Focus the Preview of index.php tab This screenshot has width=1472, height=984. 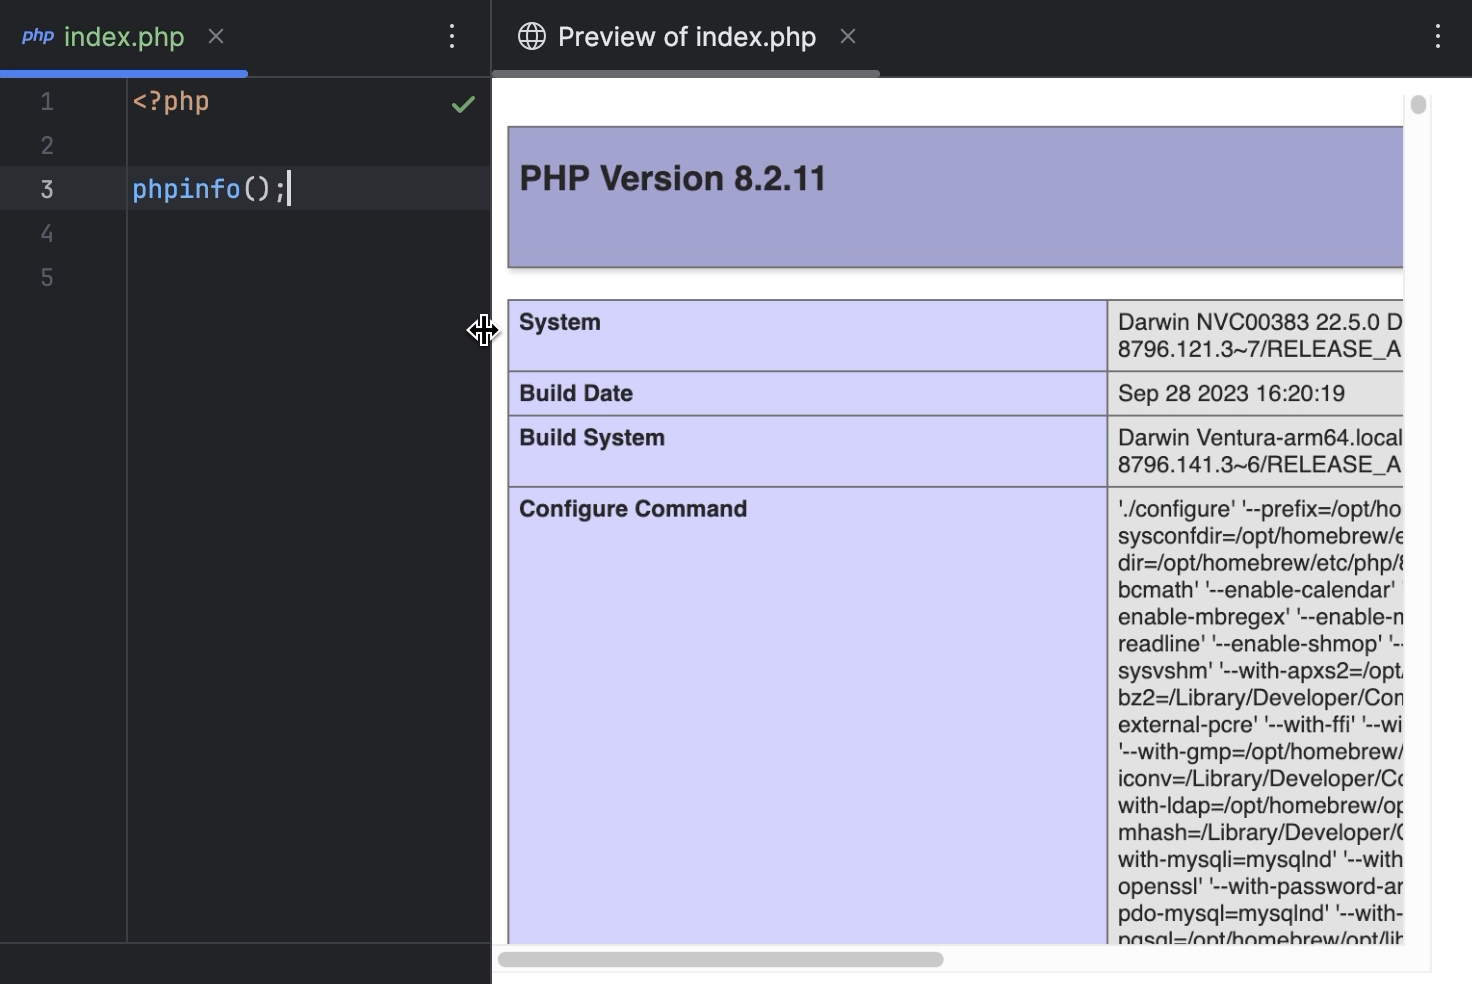pos(686,36)
